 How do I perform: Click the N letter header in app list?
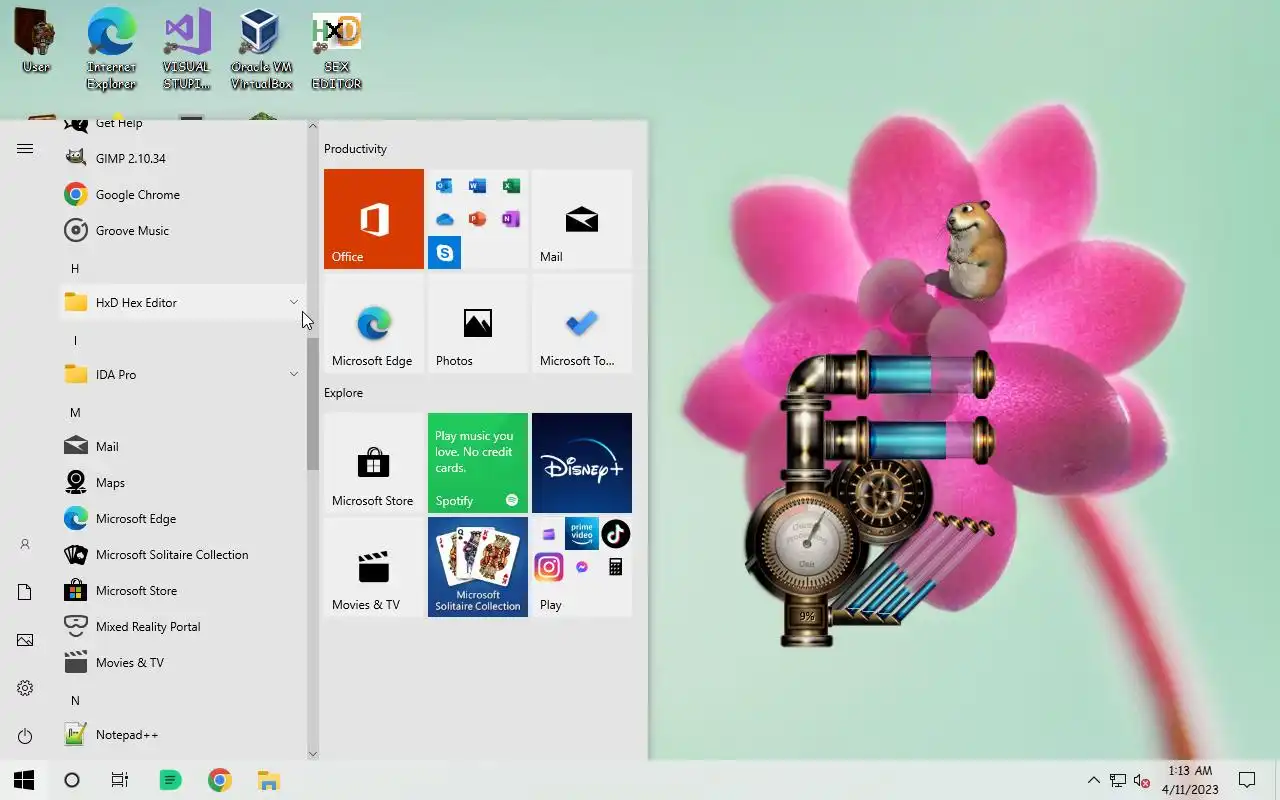[x=75, y=700]
